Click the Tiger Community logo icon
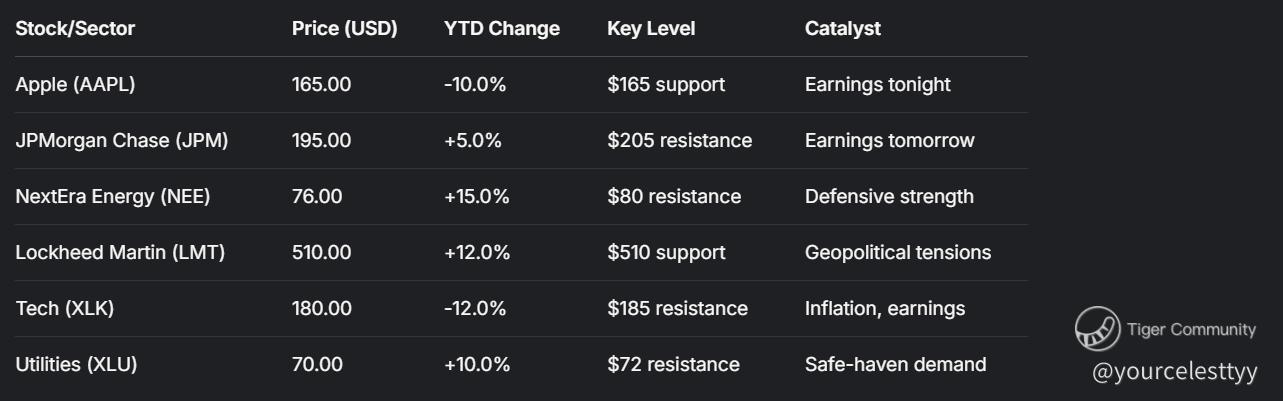 (1097, 329)
